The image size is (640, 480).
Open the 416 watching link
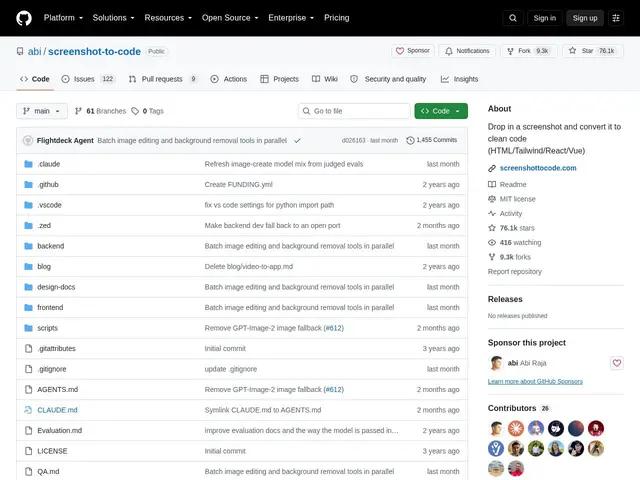(x=514, y=242)
